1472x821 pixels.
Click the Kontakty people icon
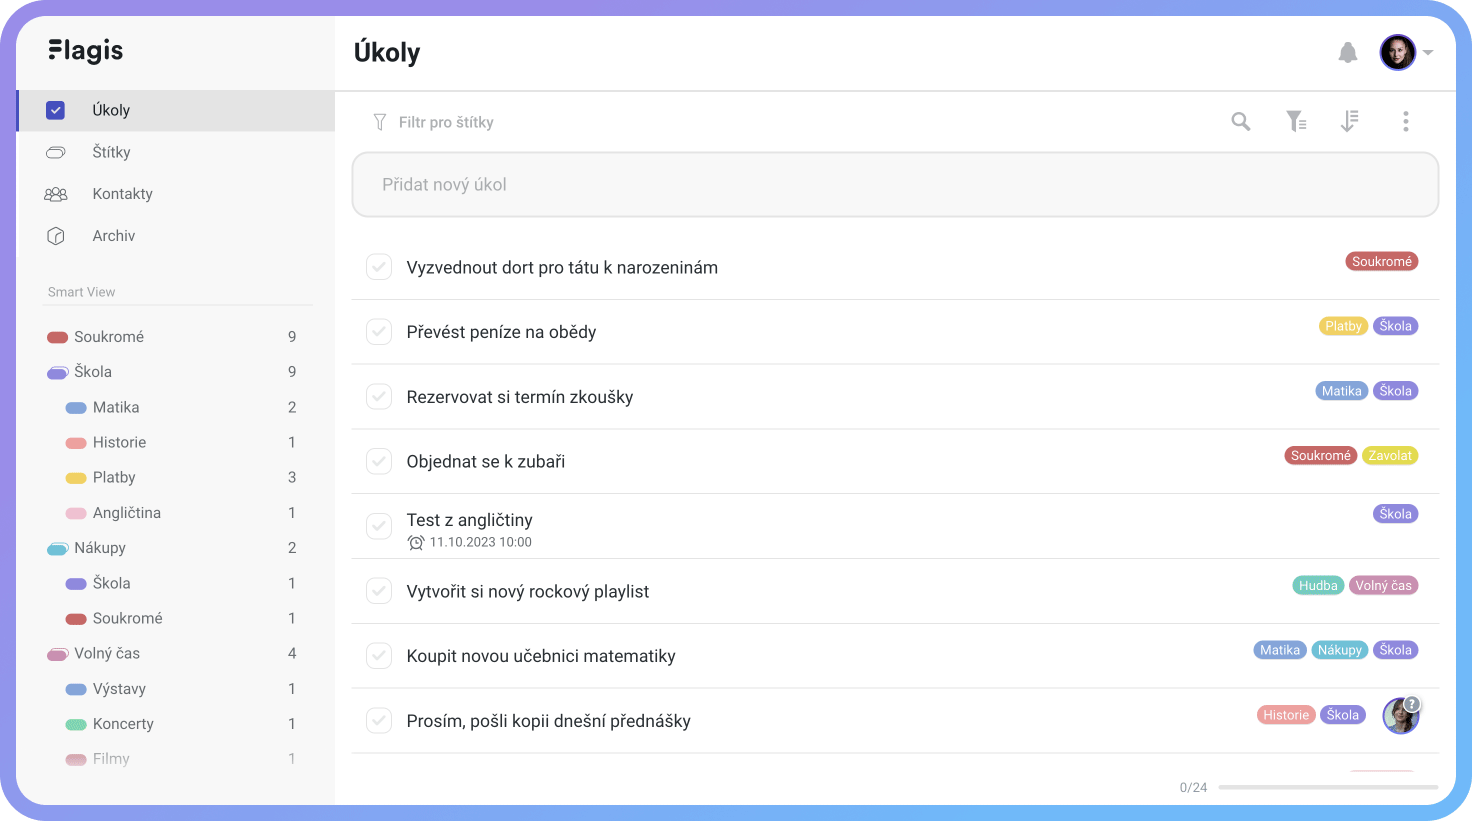pos(56,194)
